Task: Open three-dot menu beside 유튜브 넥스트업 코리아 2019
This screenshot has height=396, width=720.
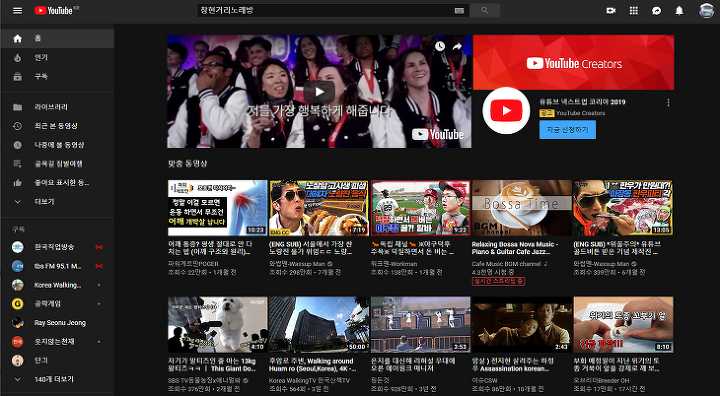Action: [x=668, y=102]
